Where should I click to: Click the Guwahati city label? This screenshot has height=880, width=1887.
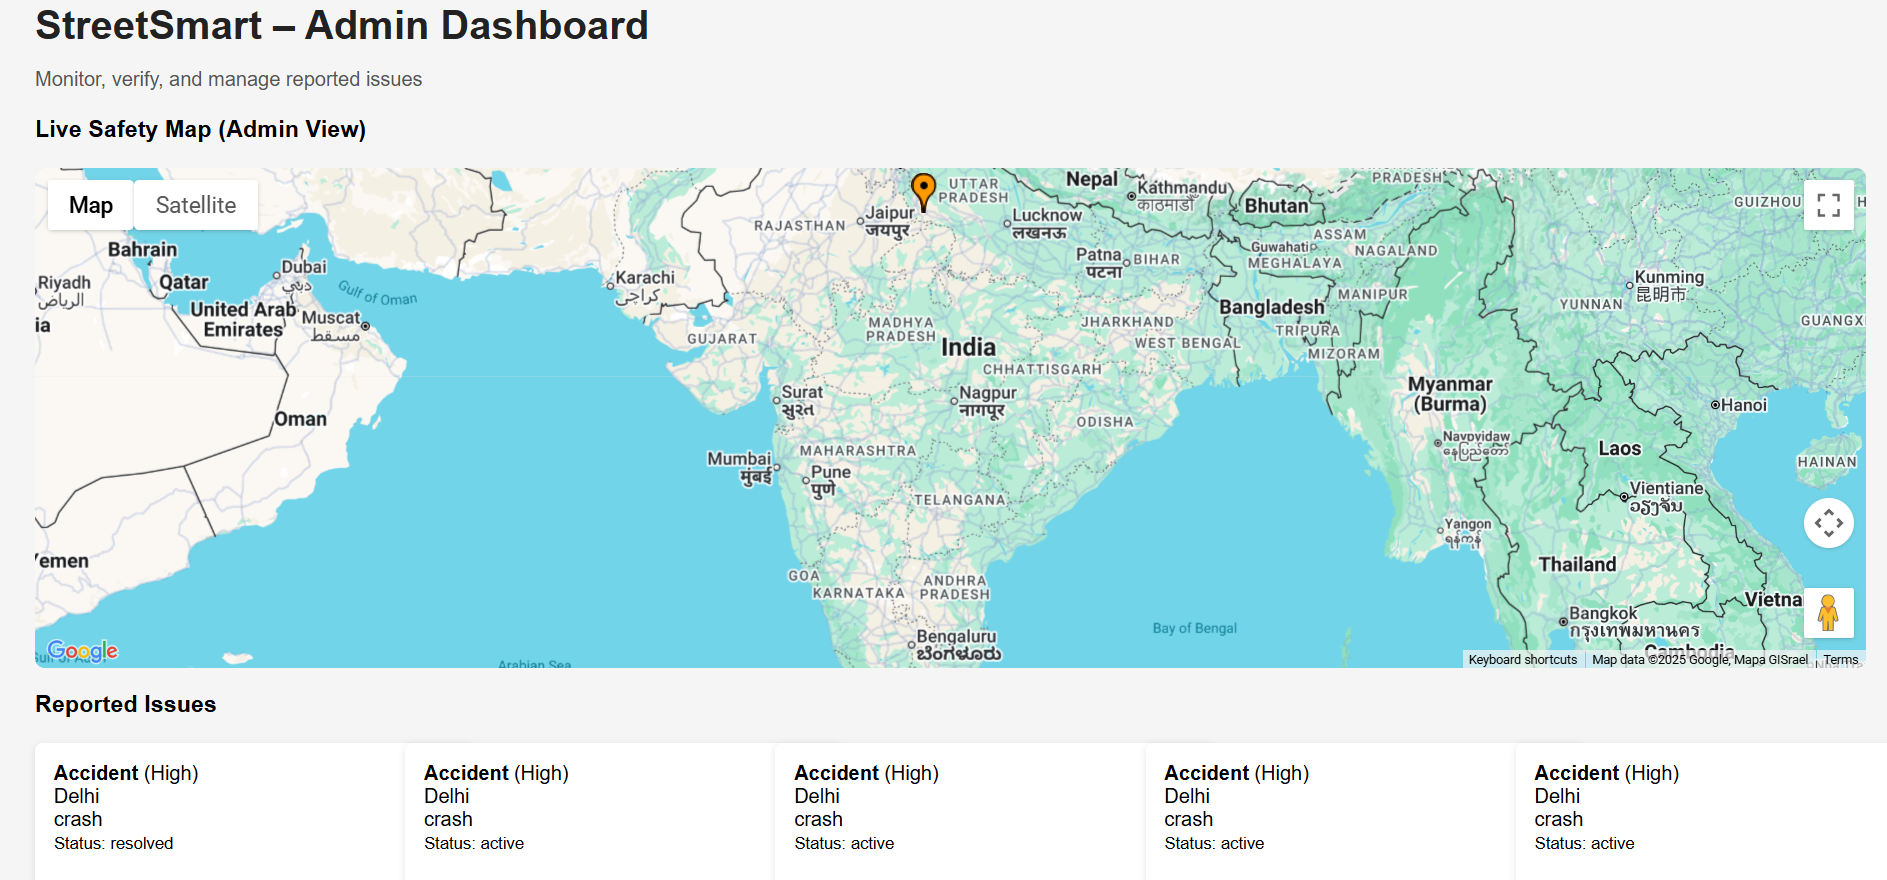[x=1280, y=247]
